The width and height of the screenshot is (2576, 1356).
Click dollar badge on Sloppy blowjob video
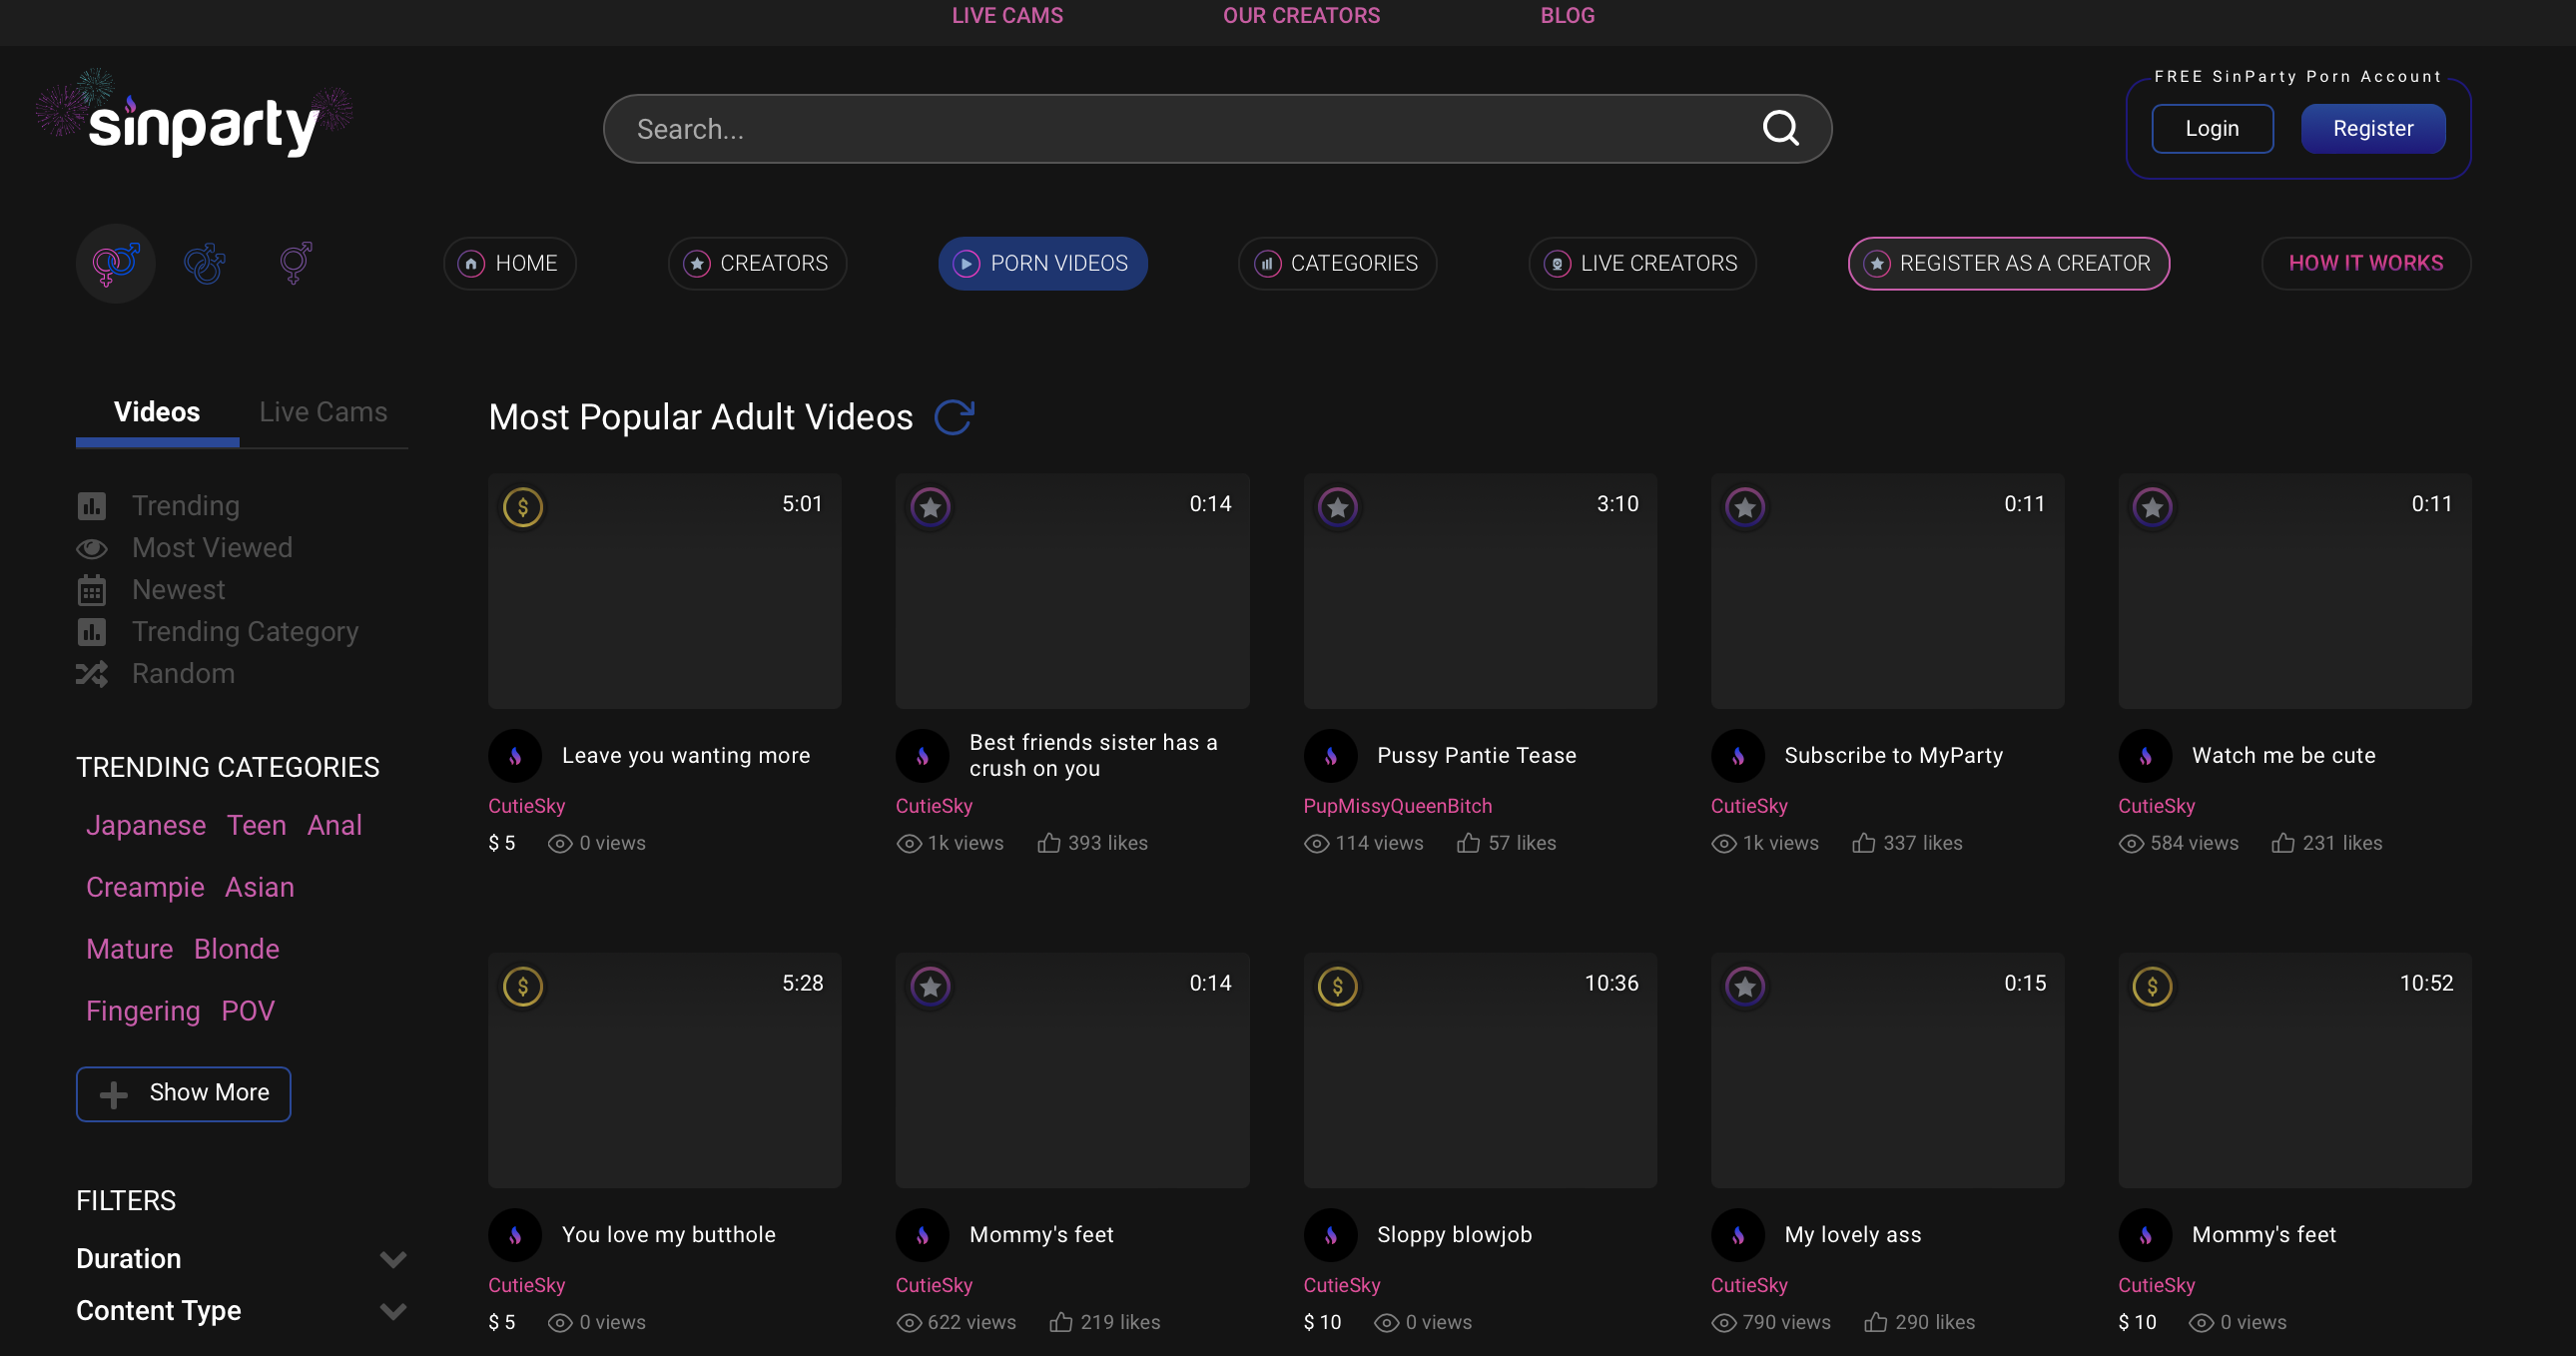1337,986
